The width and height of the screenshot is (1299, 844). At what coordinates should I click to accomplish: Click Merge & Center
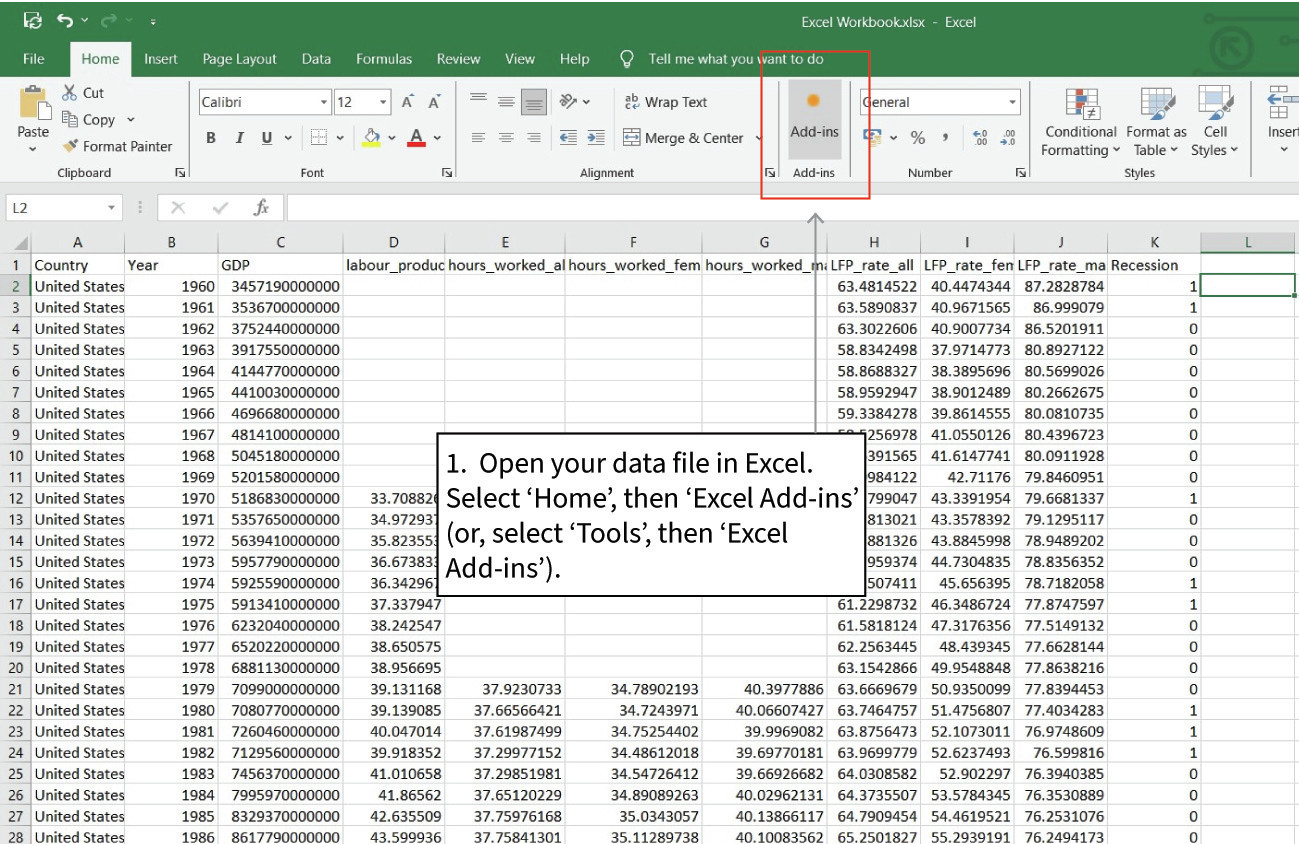click(689, 138)
